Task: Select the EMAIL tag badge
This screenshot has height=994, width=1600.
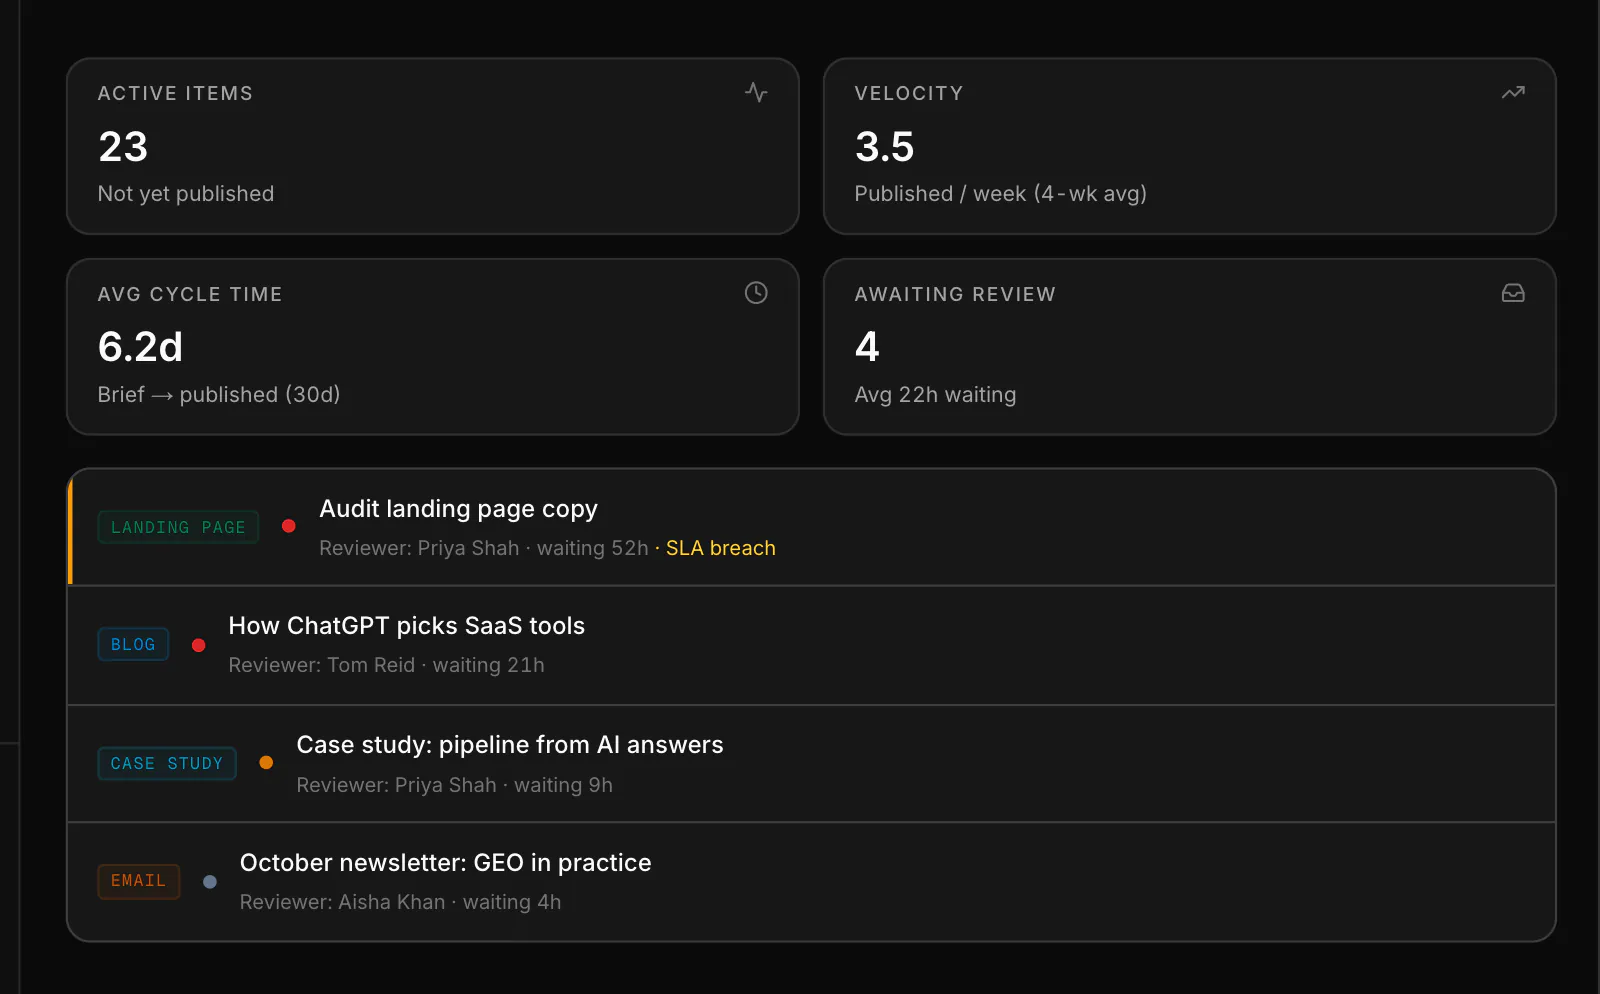Action: 139,881
